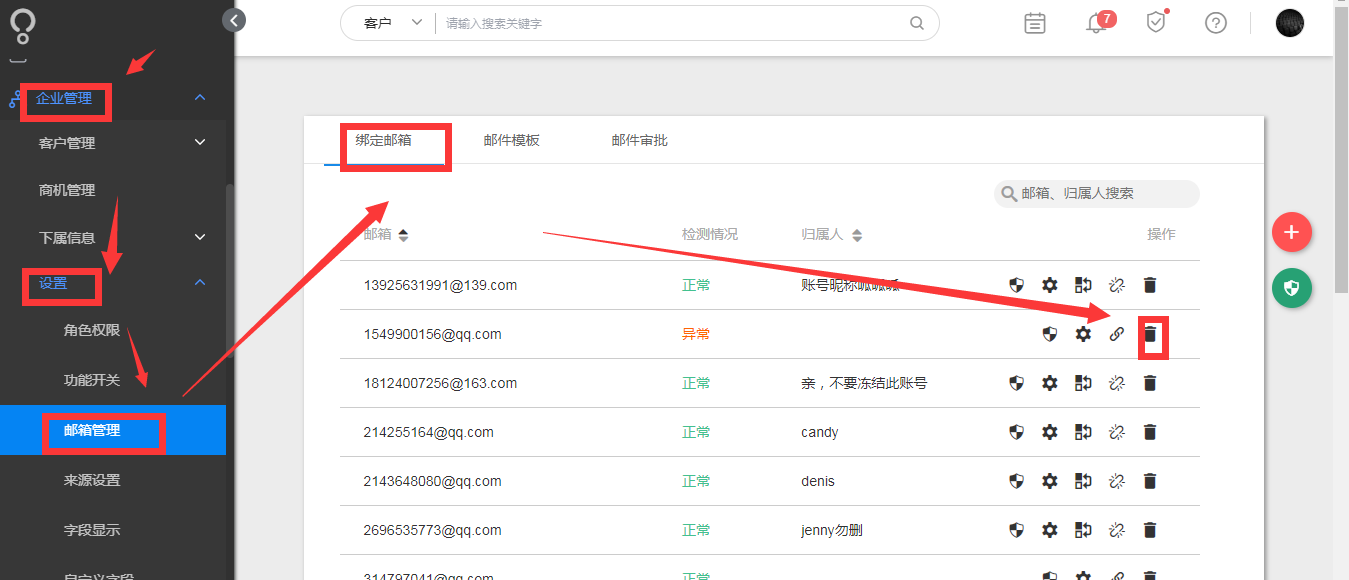Click the green shield floating button
Screen dimensions: 1349x580
[x=1292, y=288]
